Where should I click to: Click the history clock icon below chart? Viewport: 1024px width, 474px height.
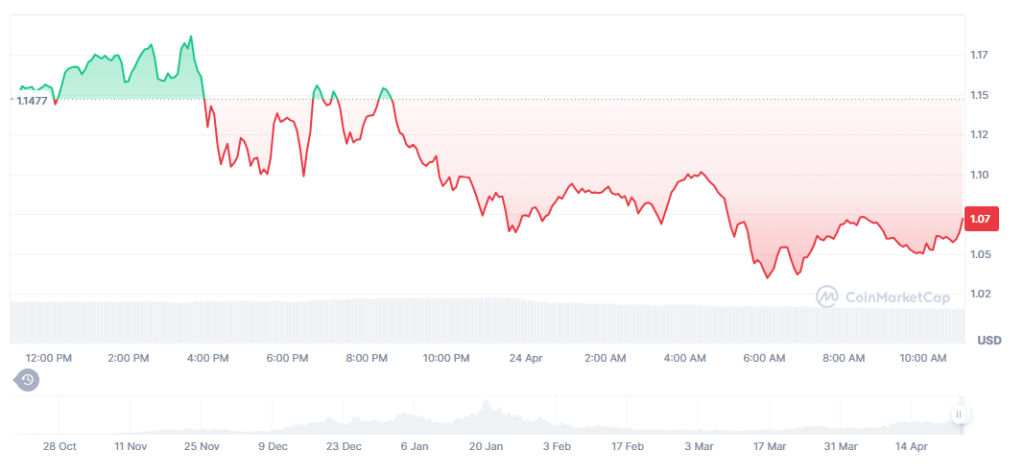[x=27, y=381]
